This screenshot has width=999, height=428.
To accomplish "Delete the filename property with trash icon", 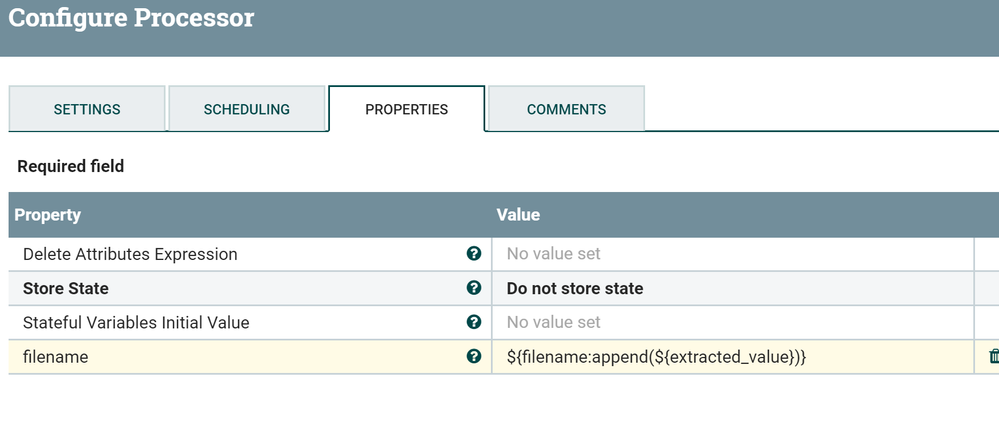I will pos(993,356).
